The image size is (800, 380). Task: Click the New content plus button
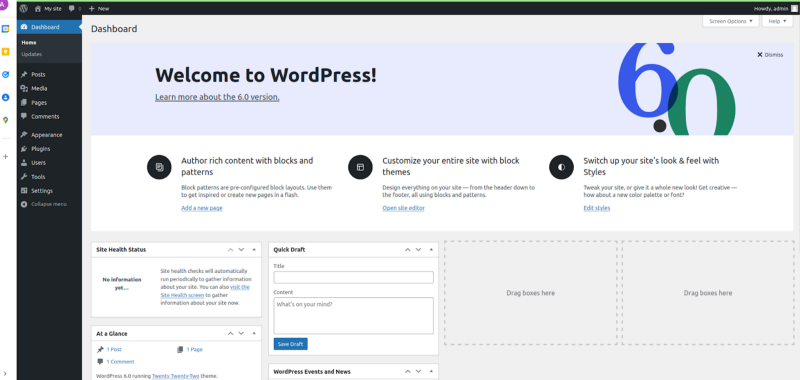[x=99, y=9]
